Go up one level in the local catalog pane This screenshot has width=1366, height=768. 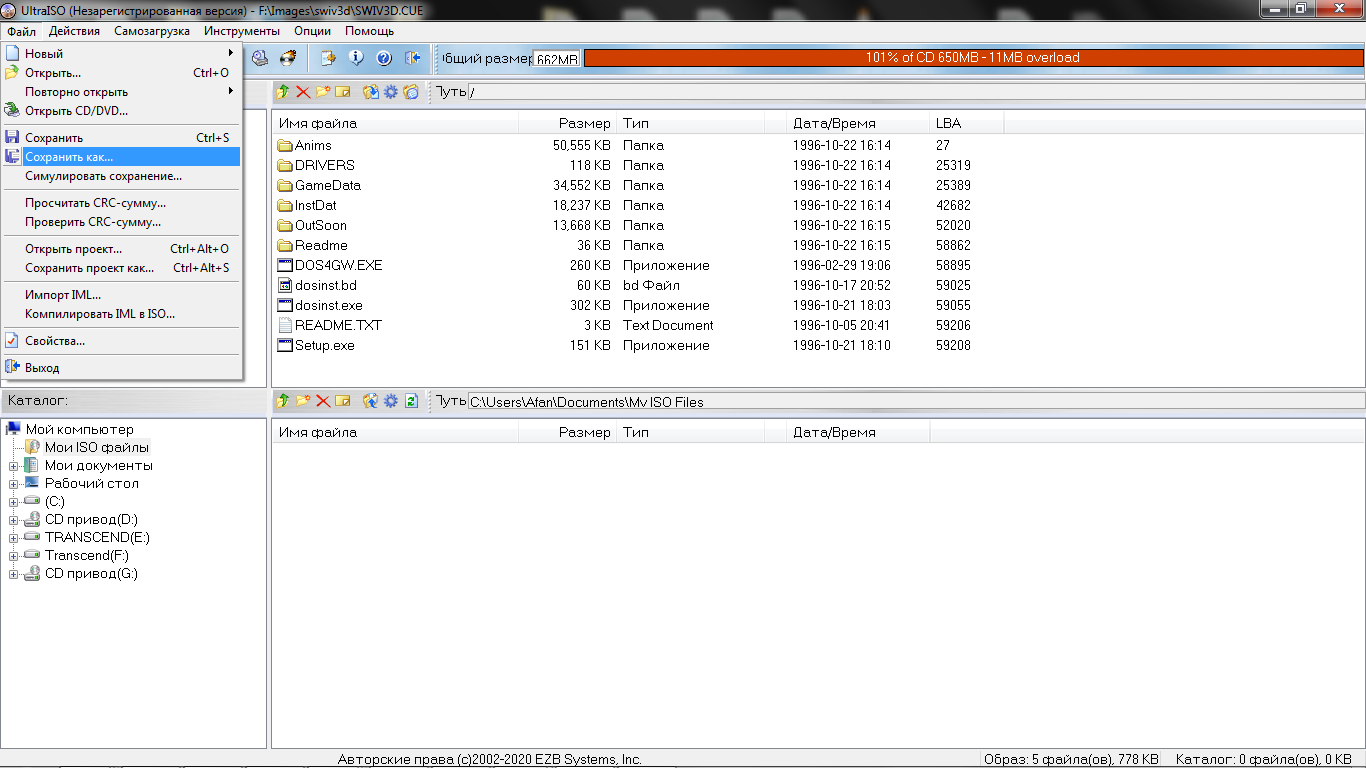[x=283, y=401]
